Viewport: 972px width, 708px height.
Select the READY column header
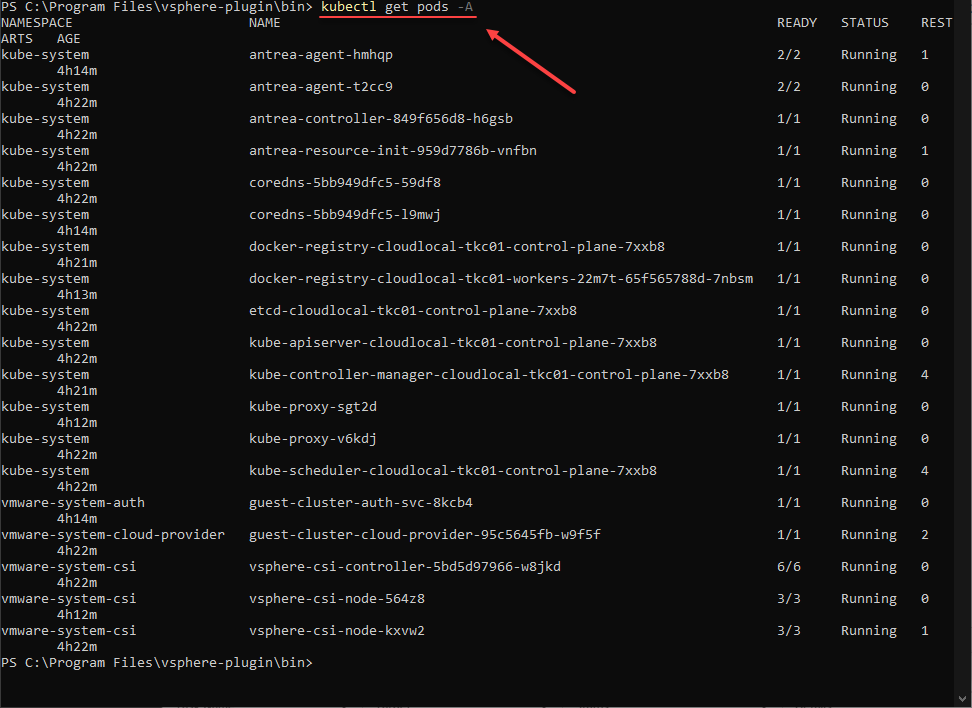click(797, 23)
